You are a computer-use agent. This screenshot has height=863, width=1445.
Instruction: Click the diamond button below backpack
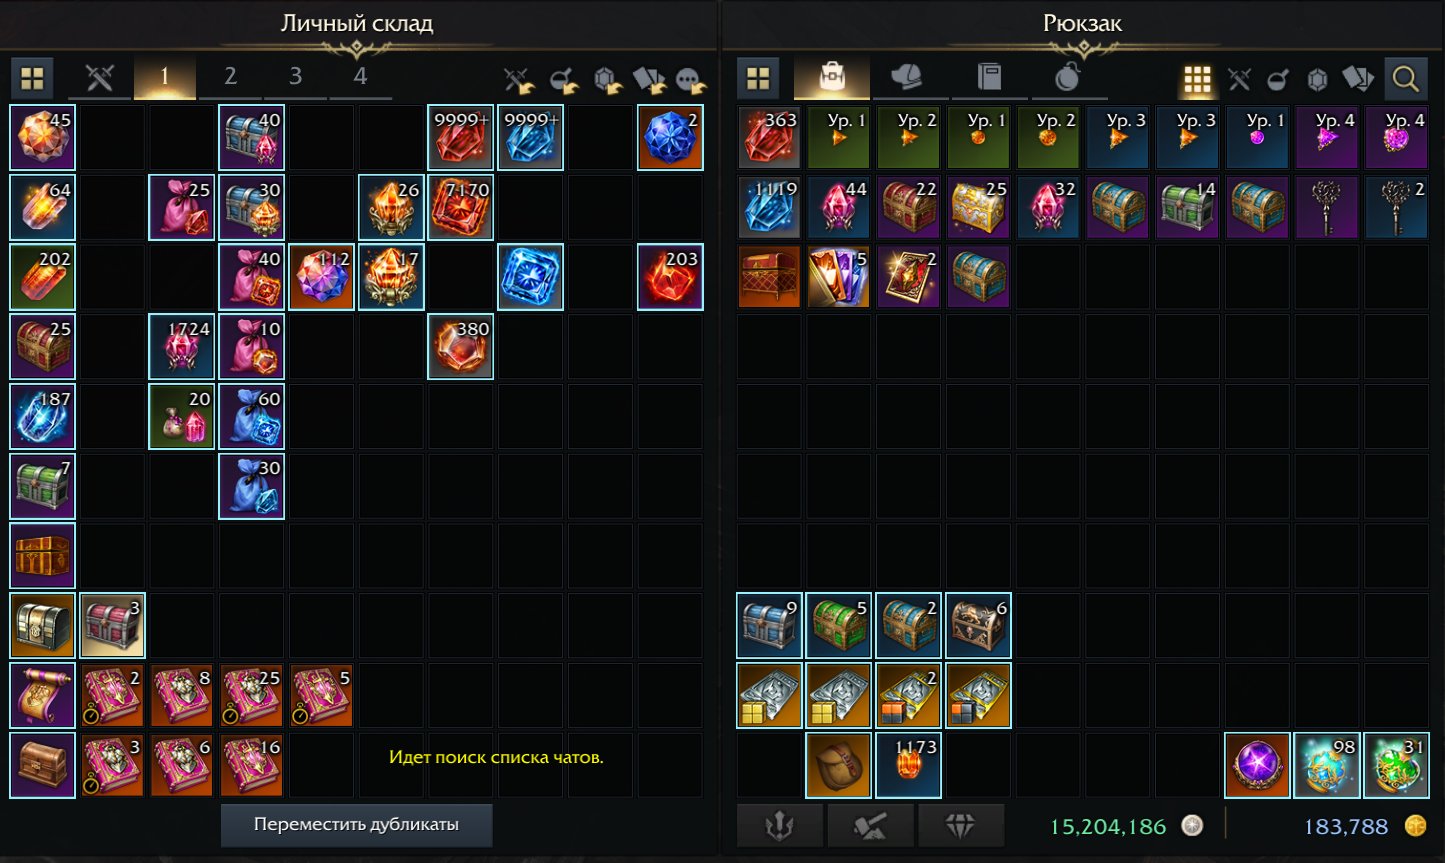pyautogui.click(x=960, y=826)
